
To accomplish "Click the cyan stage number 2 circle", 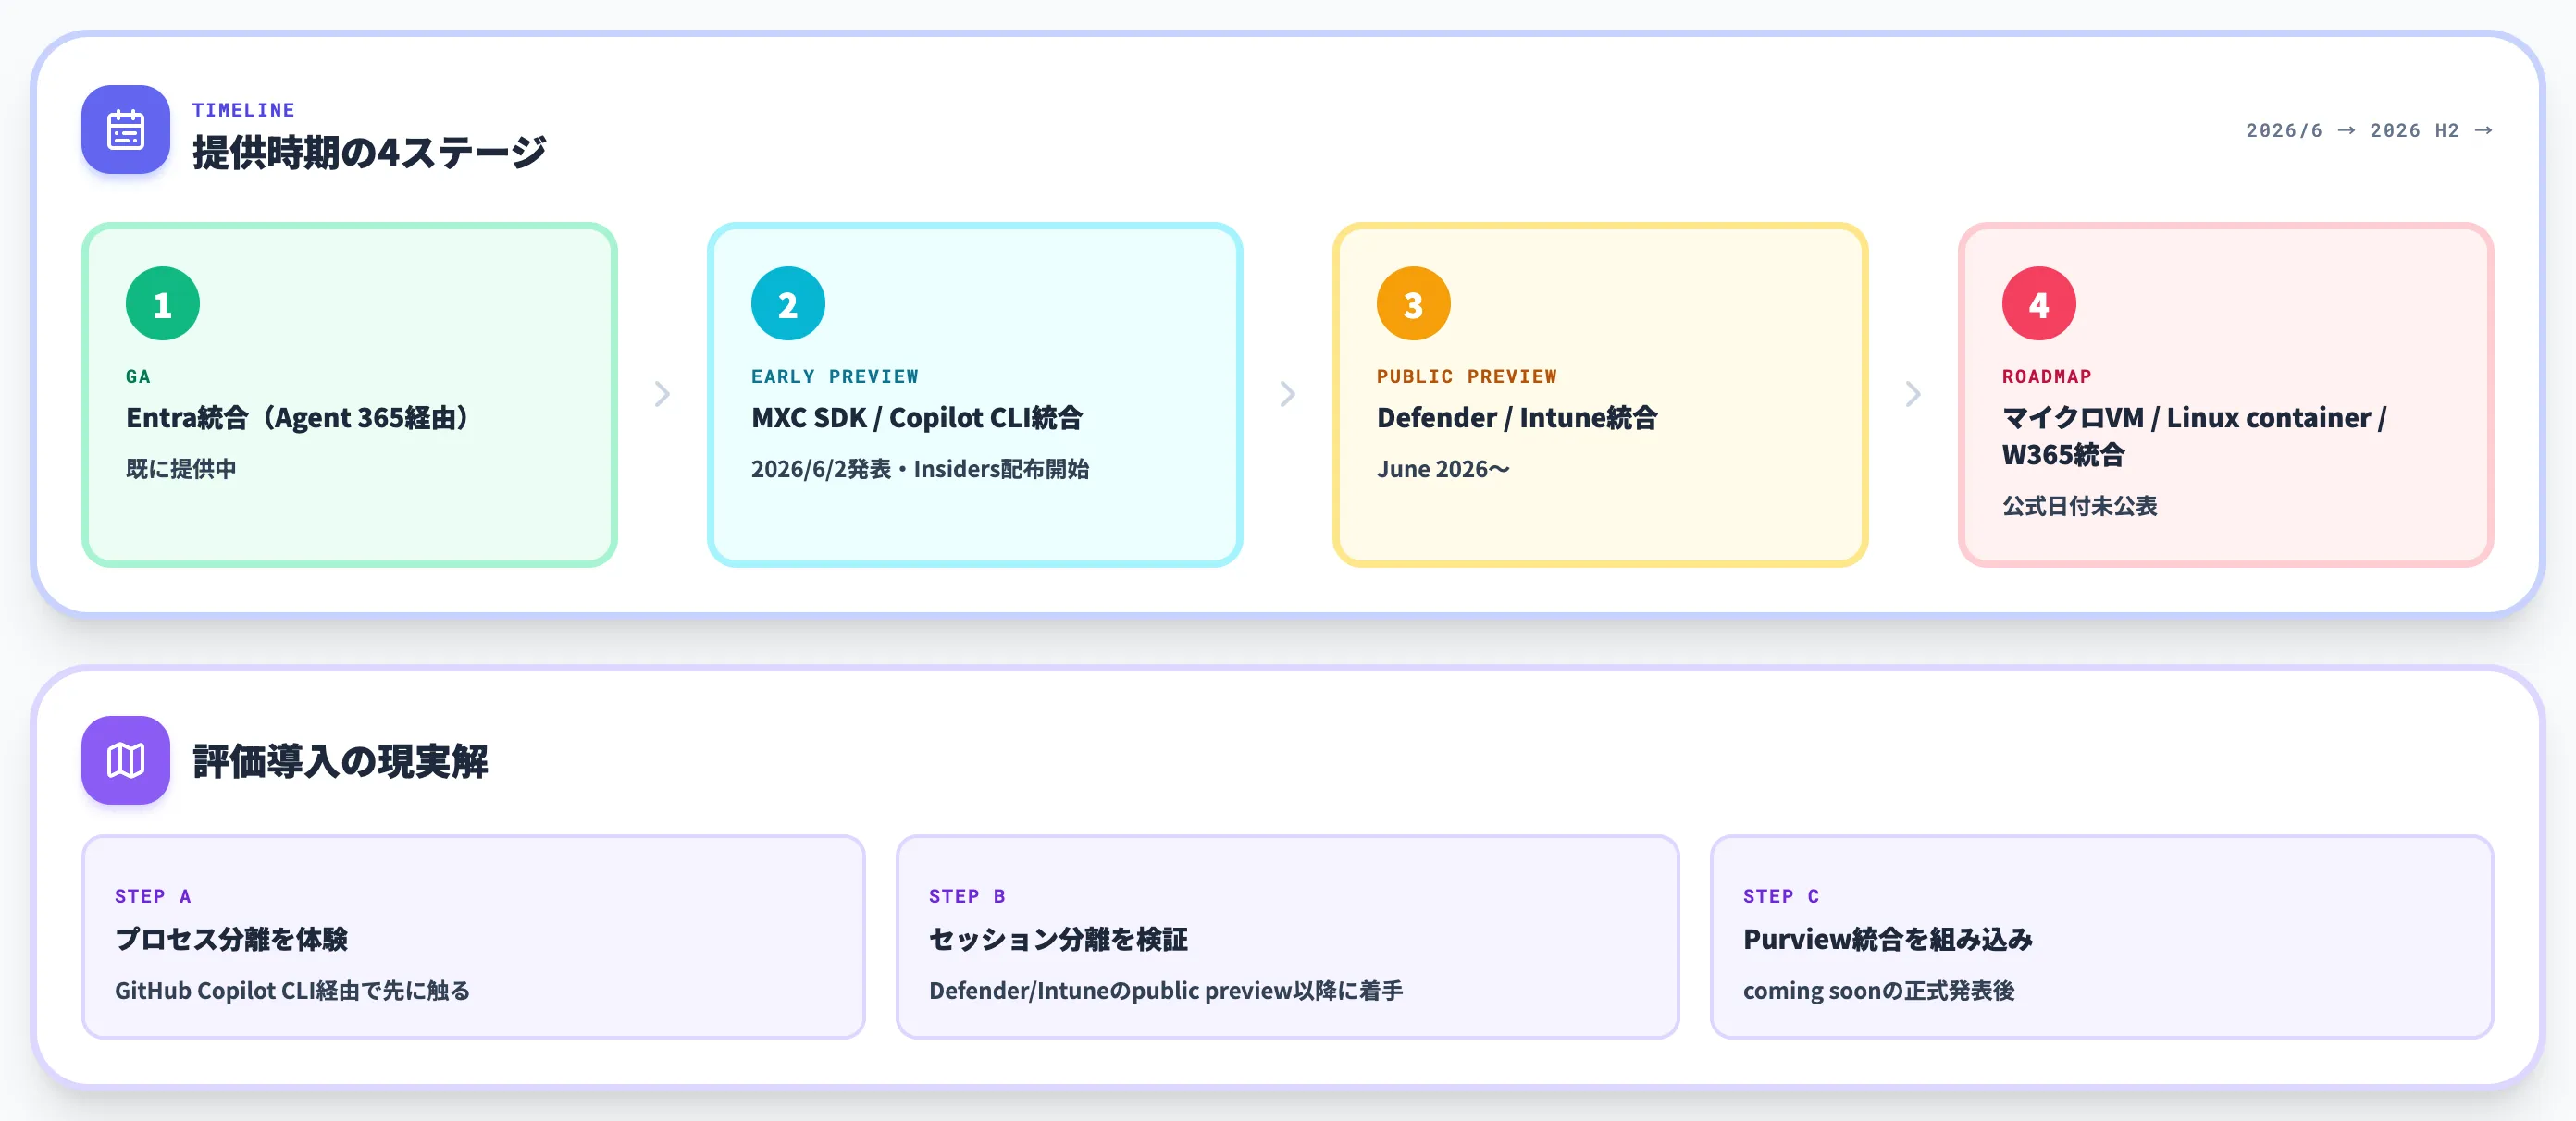I will click(788, 304).
